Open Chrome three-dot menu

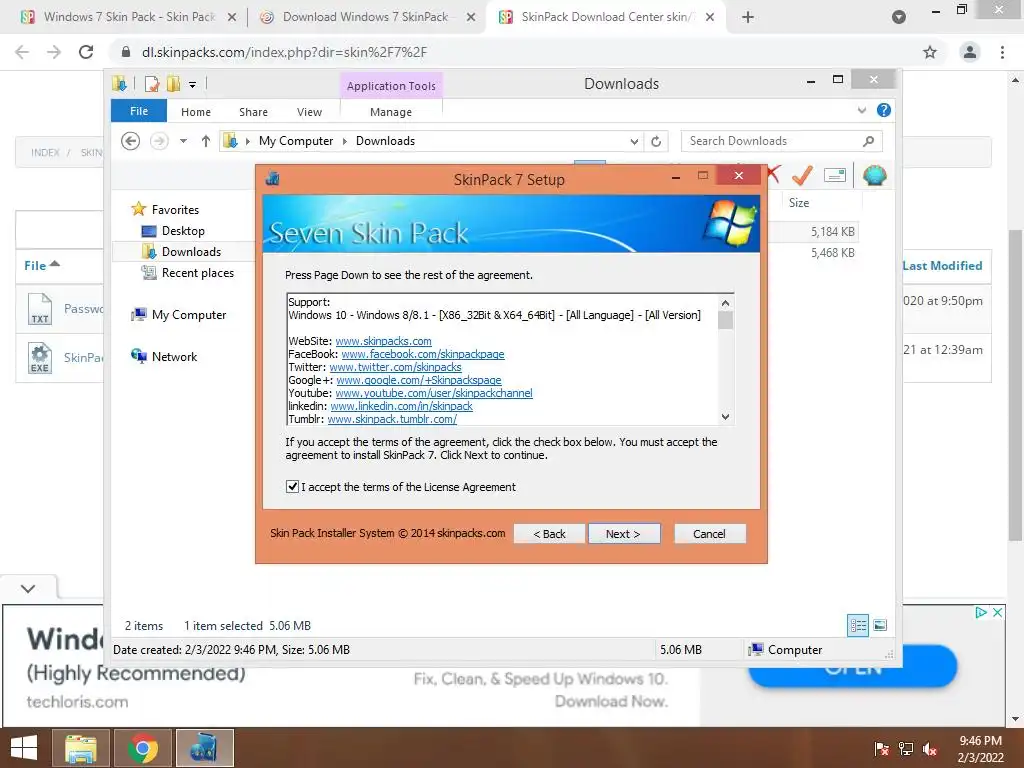pos(1002,52)
